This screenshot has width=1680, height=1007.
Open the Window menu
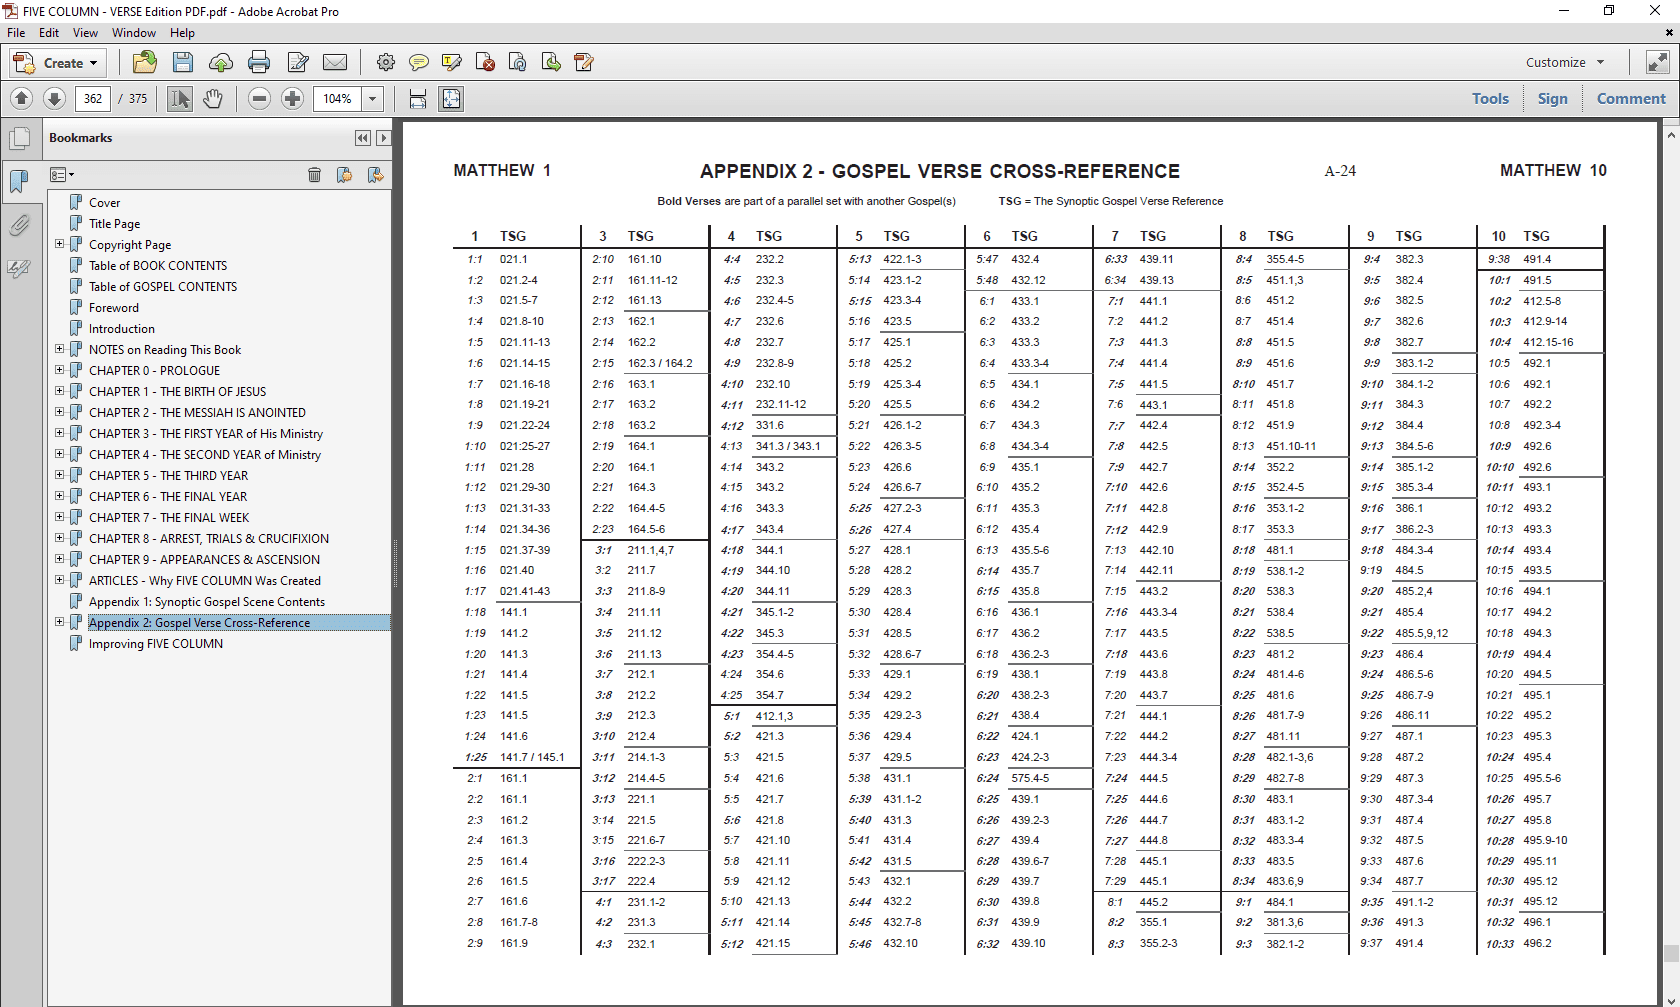tap(134, 33)
